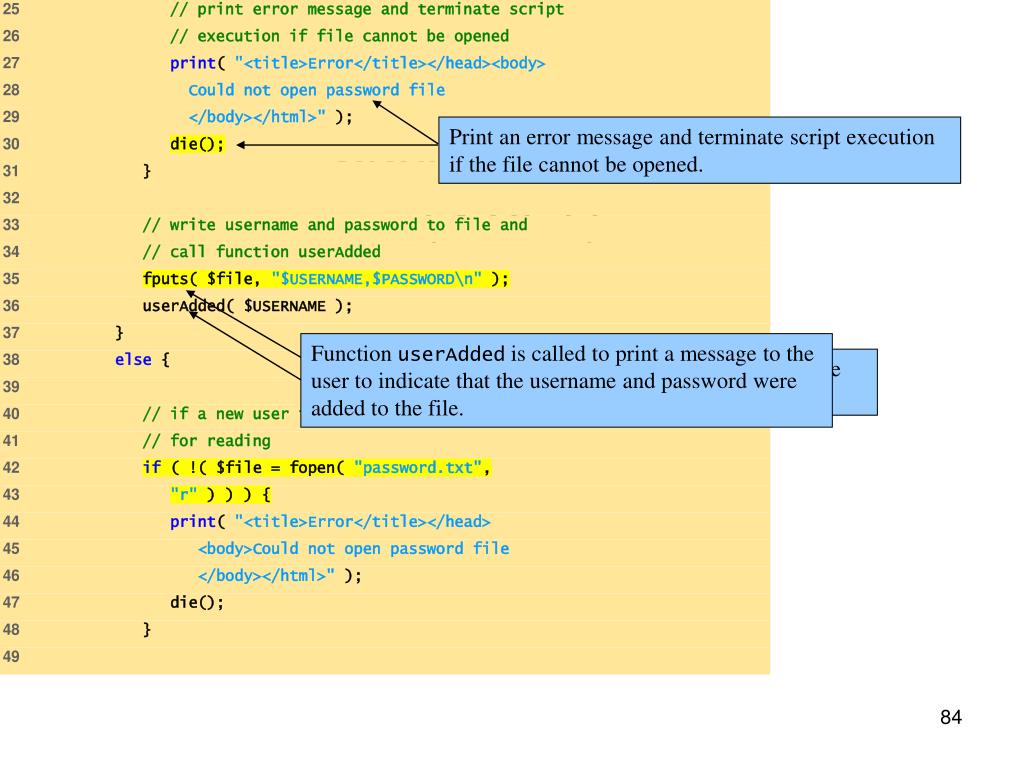1024x768 pixels.
Task: Click the print statement on line 27
Action: (x=357, y=63)
